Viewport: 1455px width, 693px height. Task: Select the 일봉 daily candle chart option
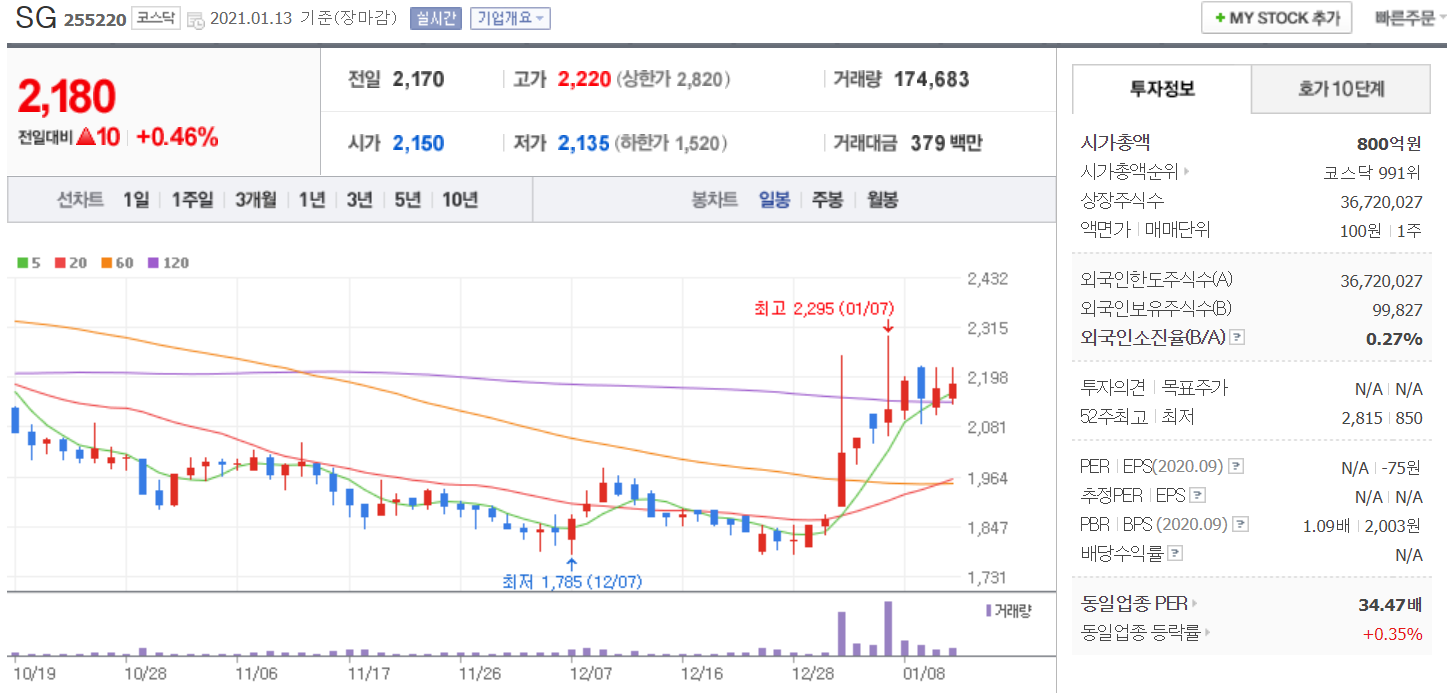click(x=774, y=200)
